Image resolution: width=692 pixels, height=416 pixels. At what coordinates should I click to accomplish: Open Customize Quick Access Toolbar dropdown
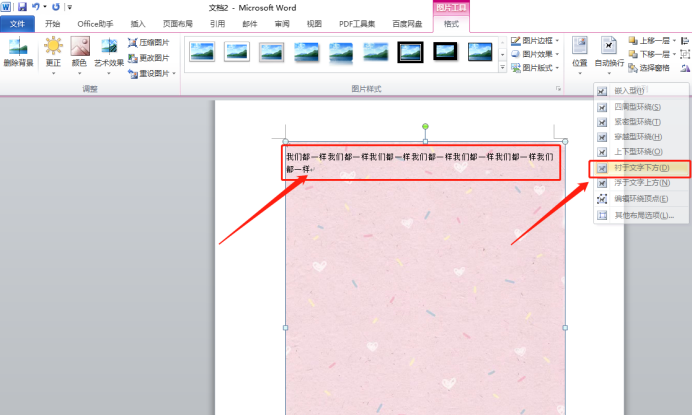[69, 7]
